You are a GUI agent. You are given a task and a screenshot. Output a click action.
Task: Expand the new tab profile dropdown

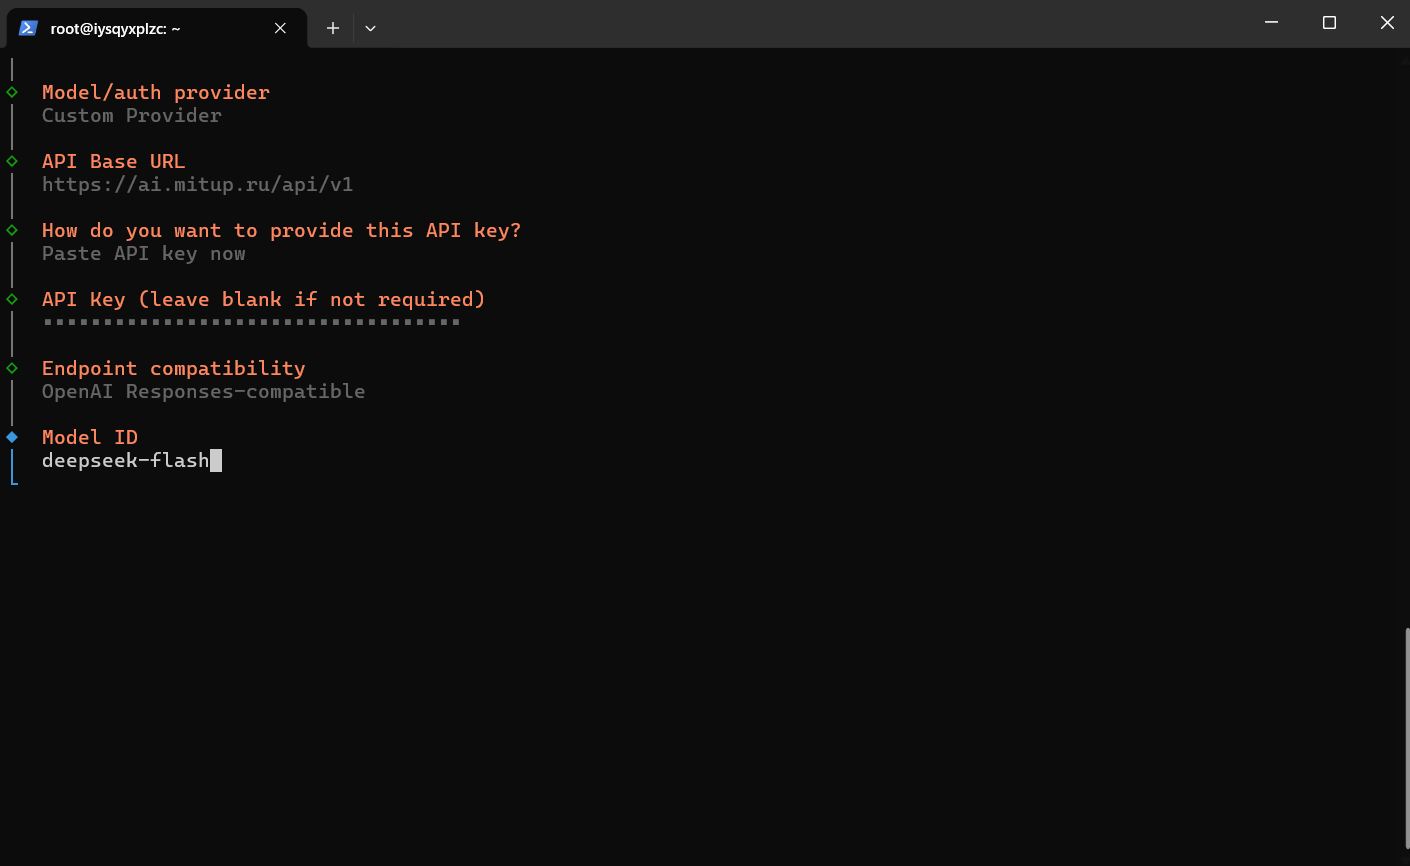tap(370, 28)
